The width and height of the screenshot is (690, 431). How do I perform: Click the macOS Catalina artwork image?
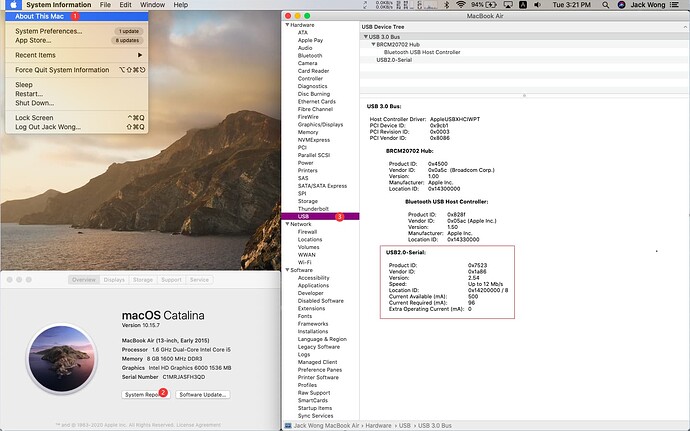click(62, 359)
